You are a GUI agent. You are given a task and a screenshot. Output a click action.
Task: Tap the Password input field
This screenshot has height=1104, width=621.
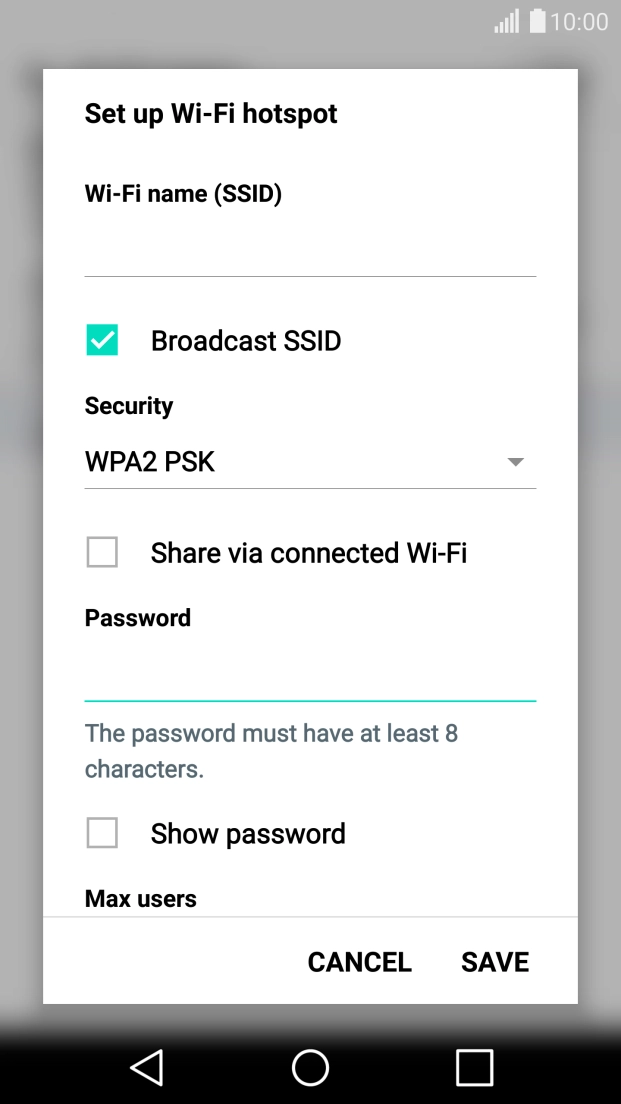(x=310, y=675)
